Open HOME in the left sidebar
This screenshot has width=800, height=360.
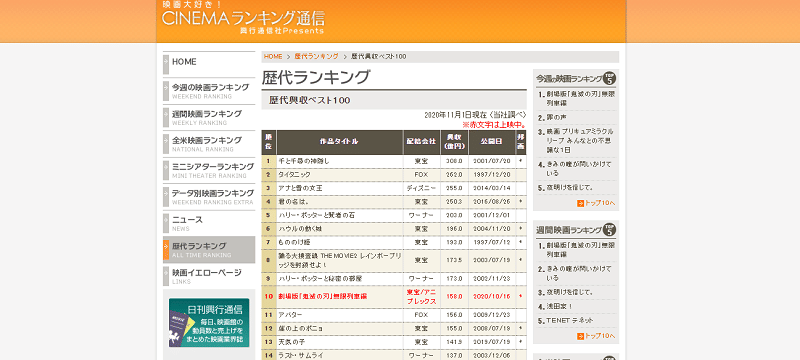pos(209,64)
